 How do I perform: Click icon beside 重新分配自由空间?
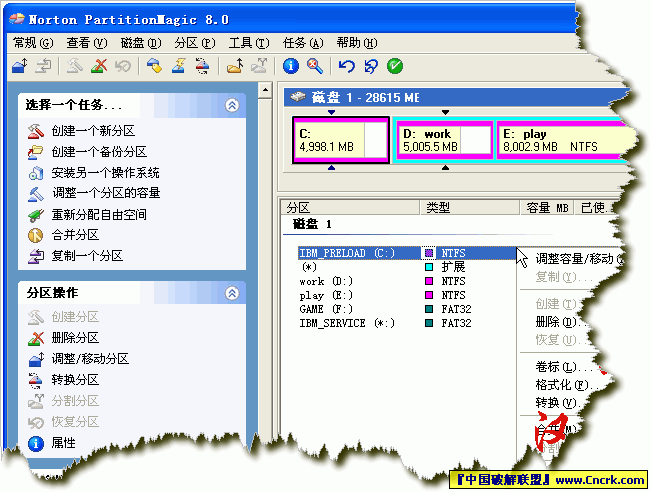pos(36,215)
